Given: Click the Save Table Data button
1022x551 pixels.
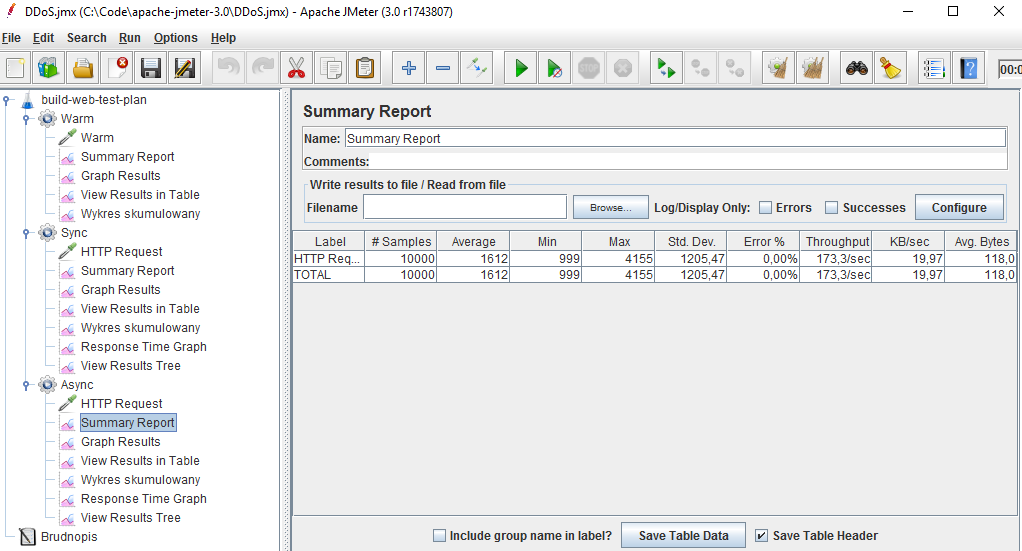Looking at the screenshot, I should tap(683, 535).
